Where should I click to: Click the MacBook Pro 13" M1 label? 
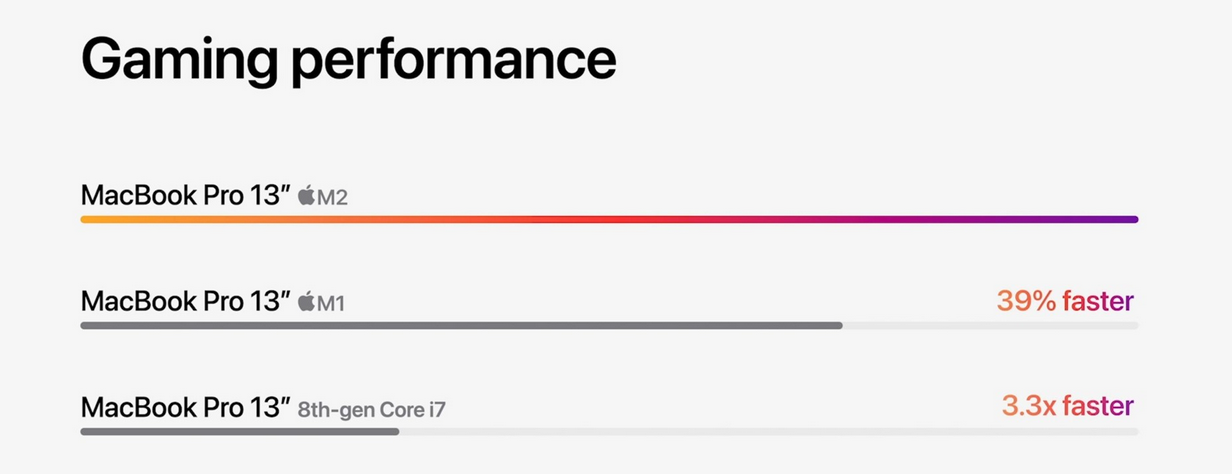tap(213, 301)
